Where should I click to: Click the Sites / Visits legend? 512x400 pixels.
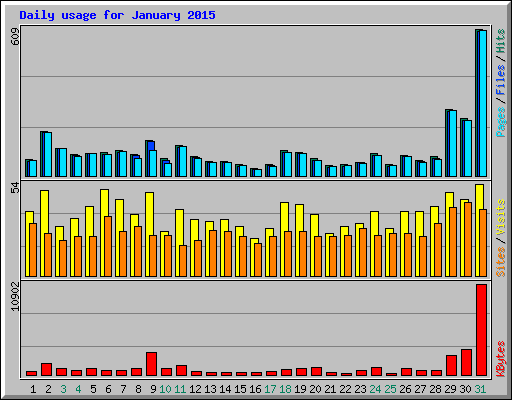point(501,238)
